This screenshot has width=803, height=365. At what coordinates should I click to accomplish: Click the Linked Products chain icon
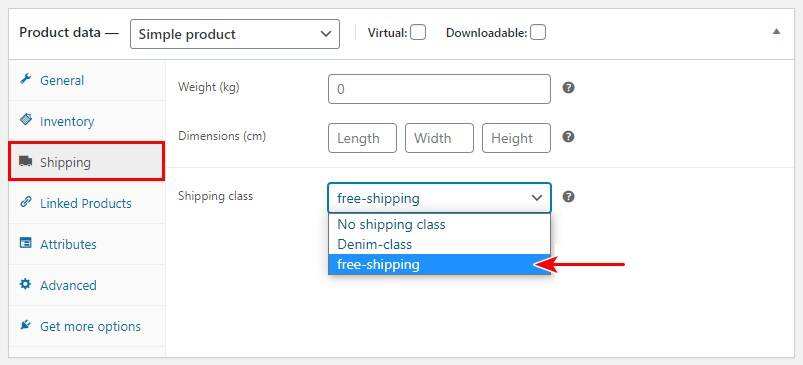coord(26,202)
